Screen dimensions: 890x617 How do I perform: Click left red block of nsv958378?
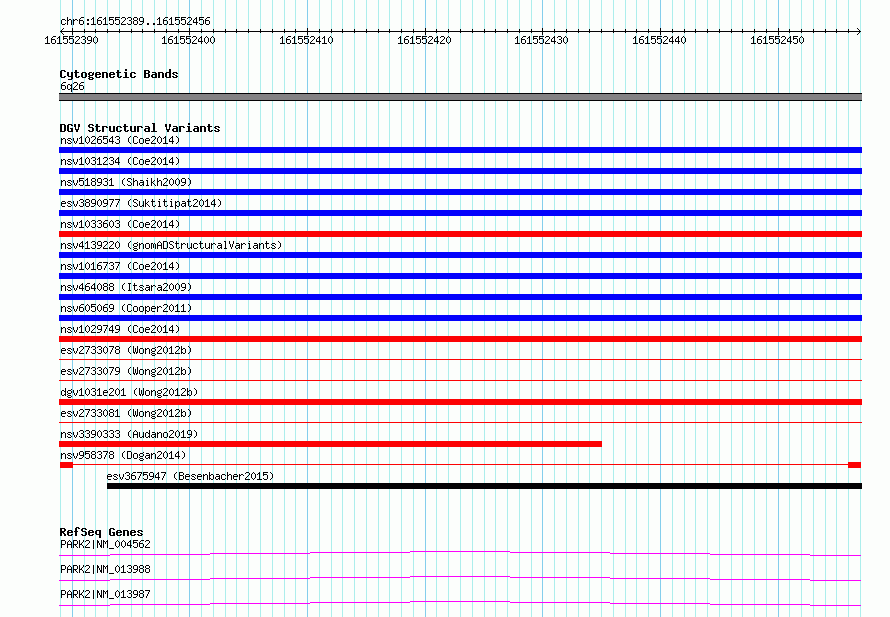click(66, 465)
